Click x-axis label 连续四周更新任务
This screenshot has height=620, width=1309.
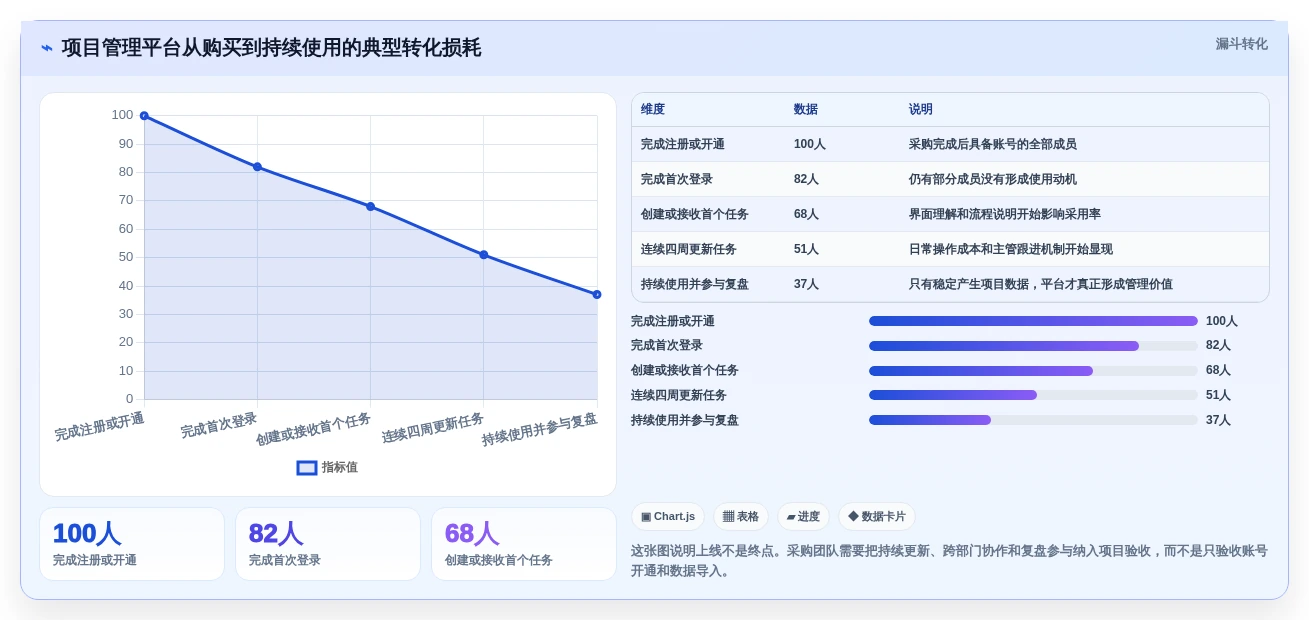[433, 428]
